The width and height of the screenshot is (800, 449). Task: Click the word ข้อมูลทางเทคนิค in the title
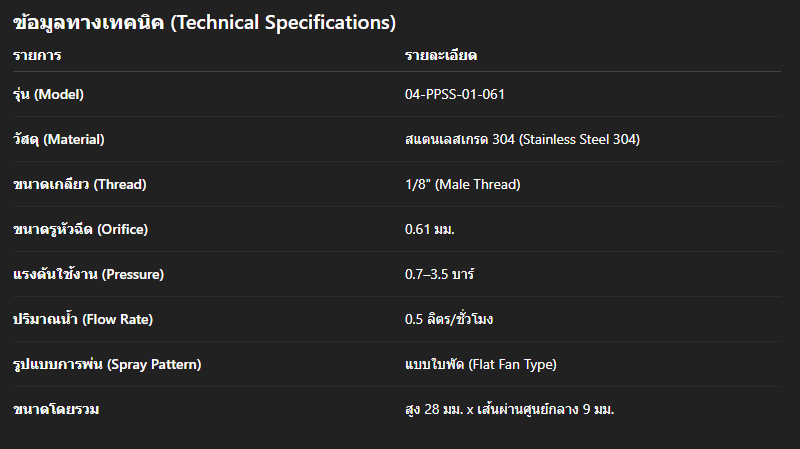pos(88,22)
